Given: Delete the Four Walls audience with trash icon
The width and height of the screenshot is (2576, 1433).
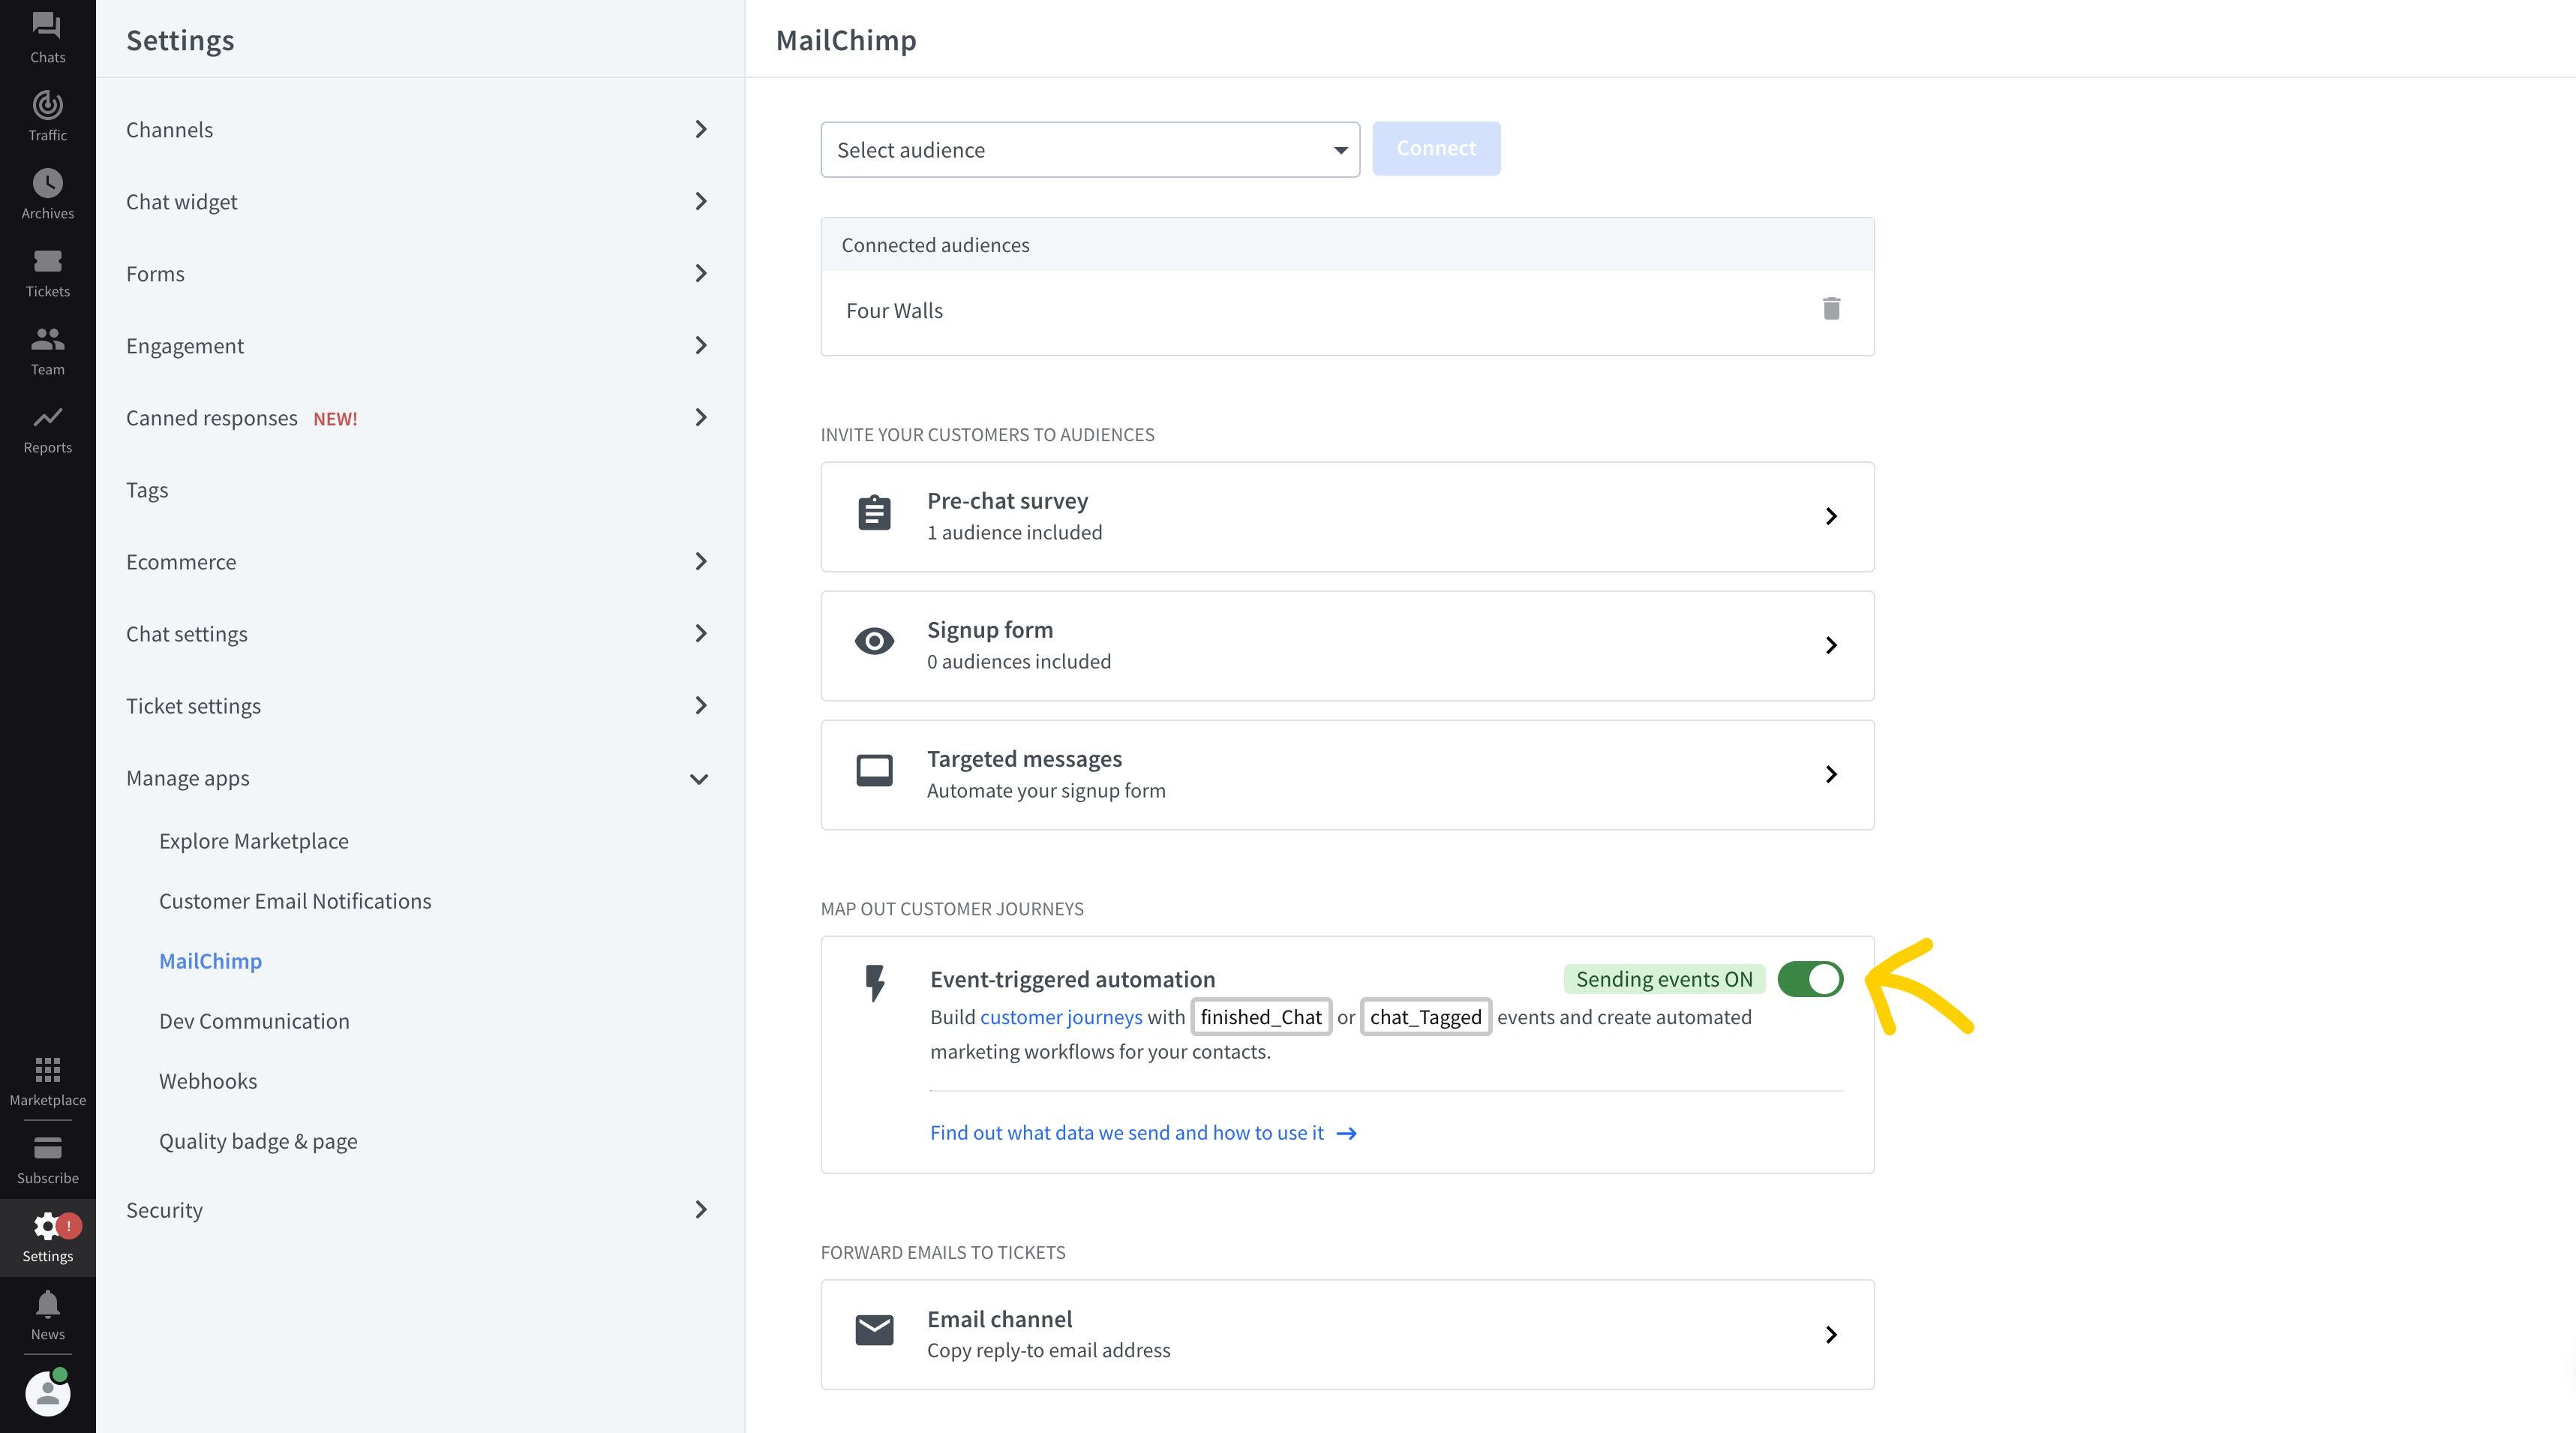Looking at the screenshot, I should pyautogui.click(x=1830, y=309).
